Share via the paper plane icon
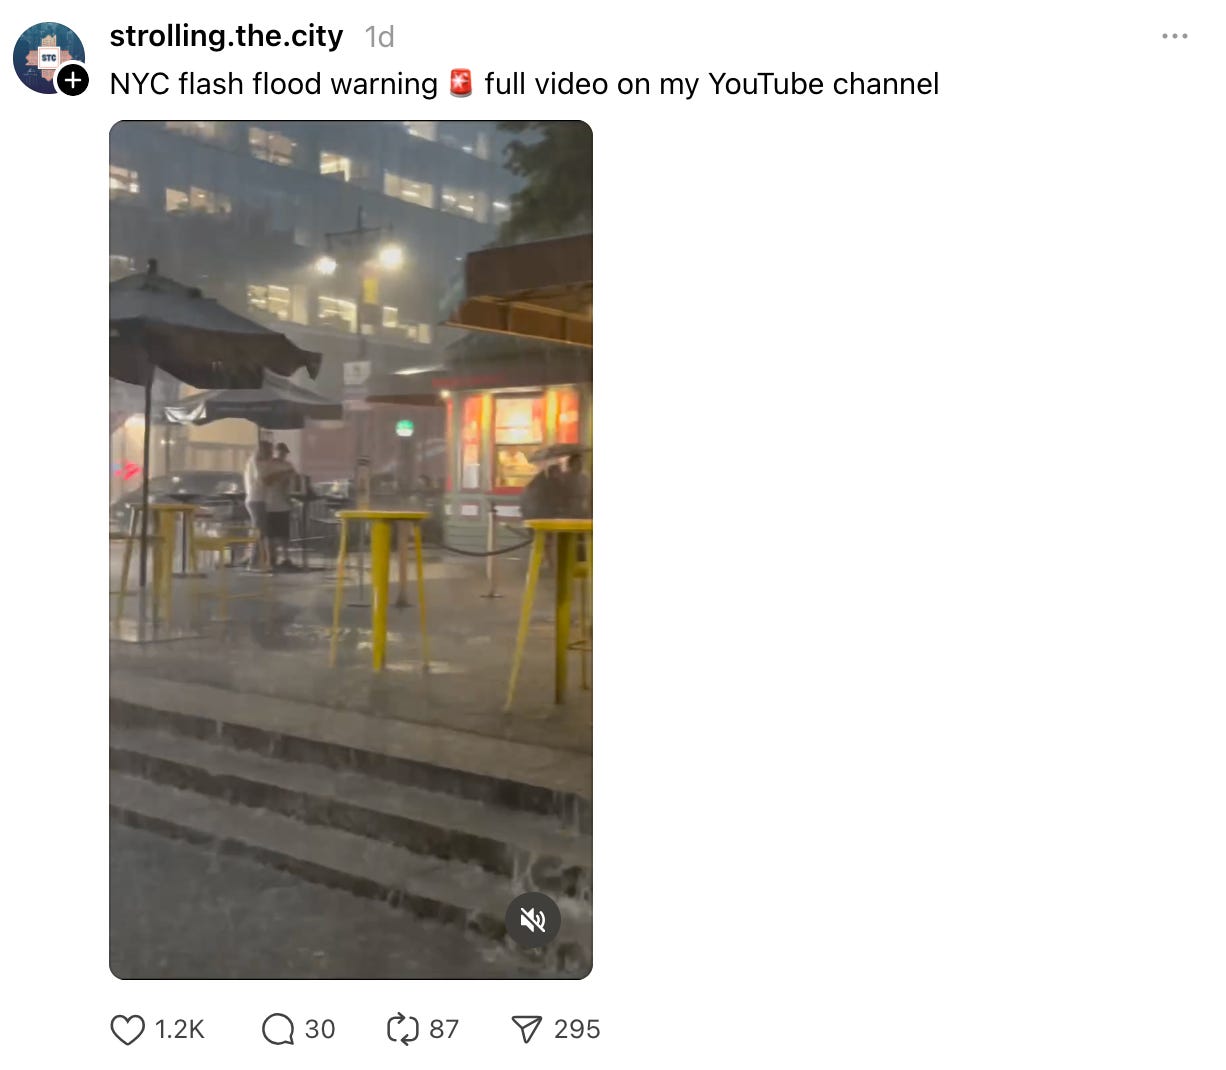 click(x=527, y=1029)
